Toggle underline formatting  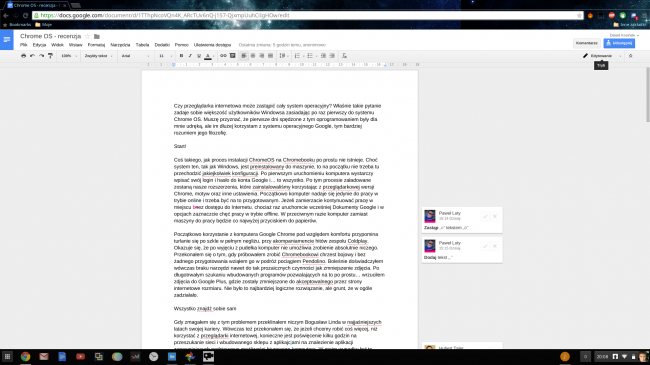point(199,56)
